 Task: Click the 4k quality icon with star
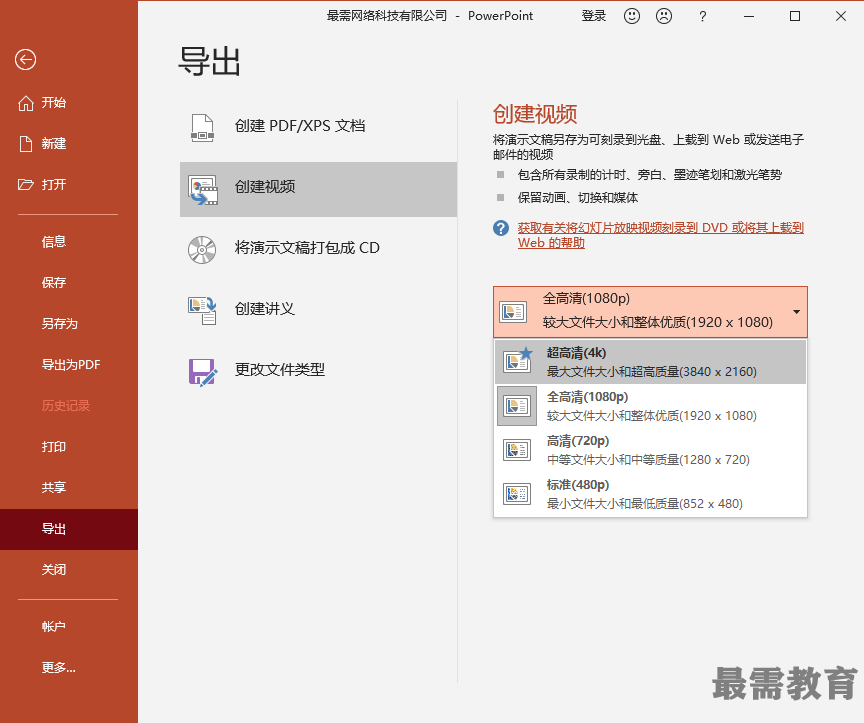517,361
